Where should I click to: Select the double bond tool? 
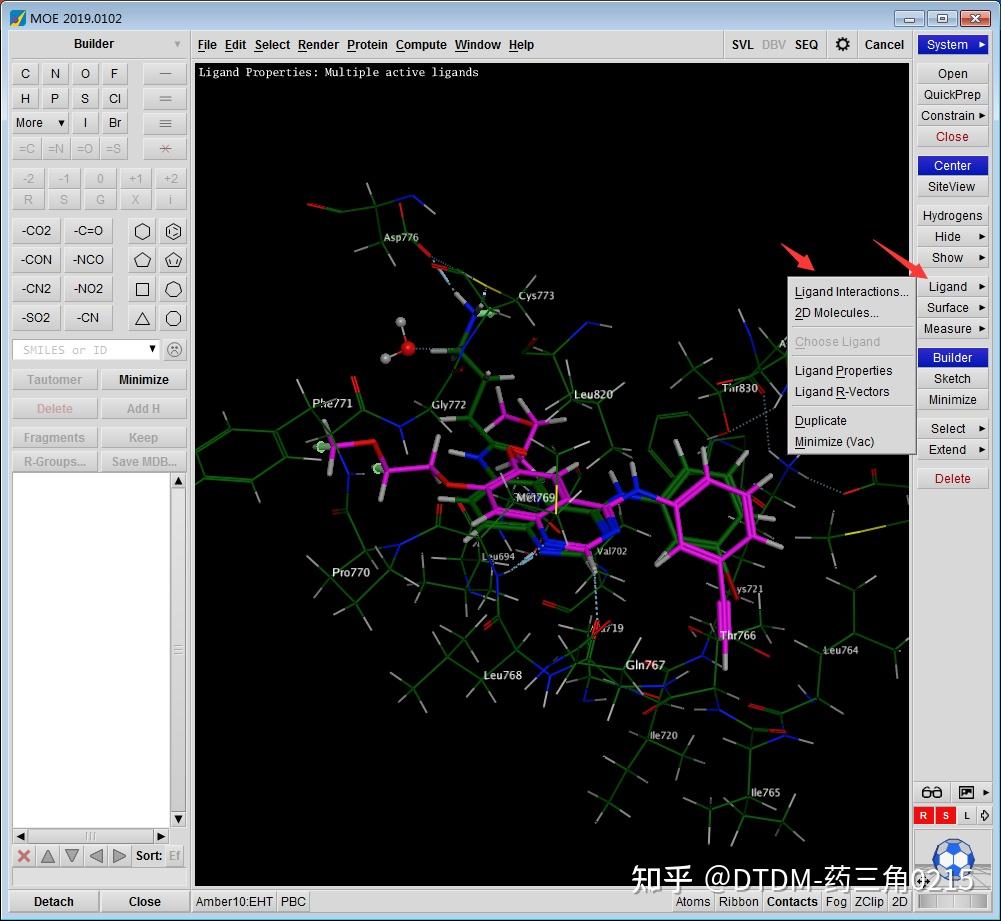click(x=165, y=99)
